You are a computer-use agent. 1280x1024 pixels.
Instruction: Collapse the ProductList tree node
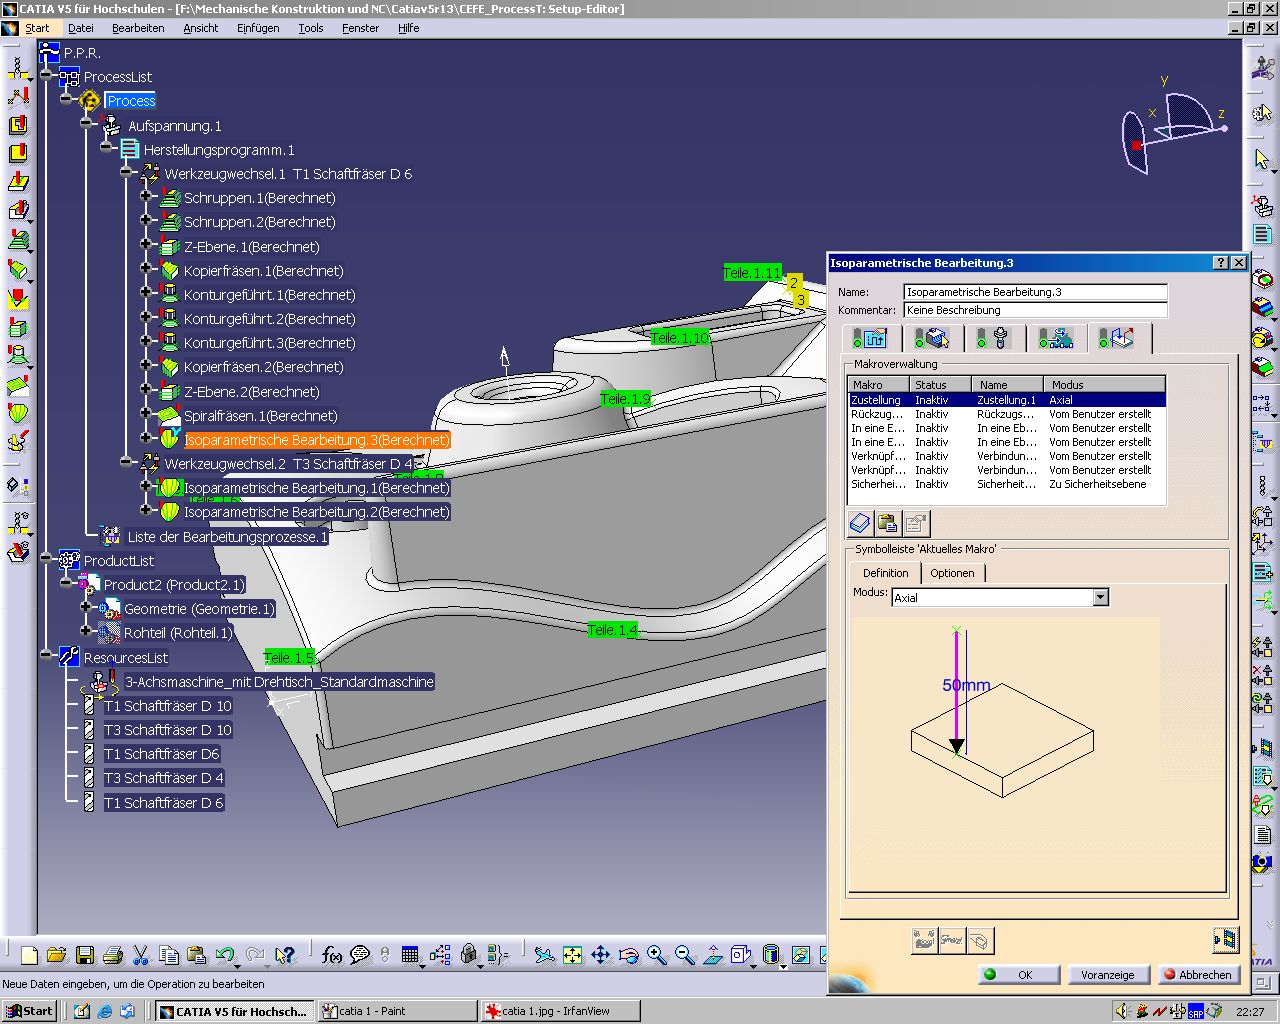(46, 561)
